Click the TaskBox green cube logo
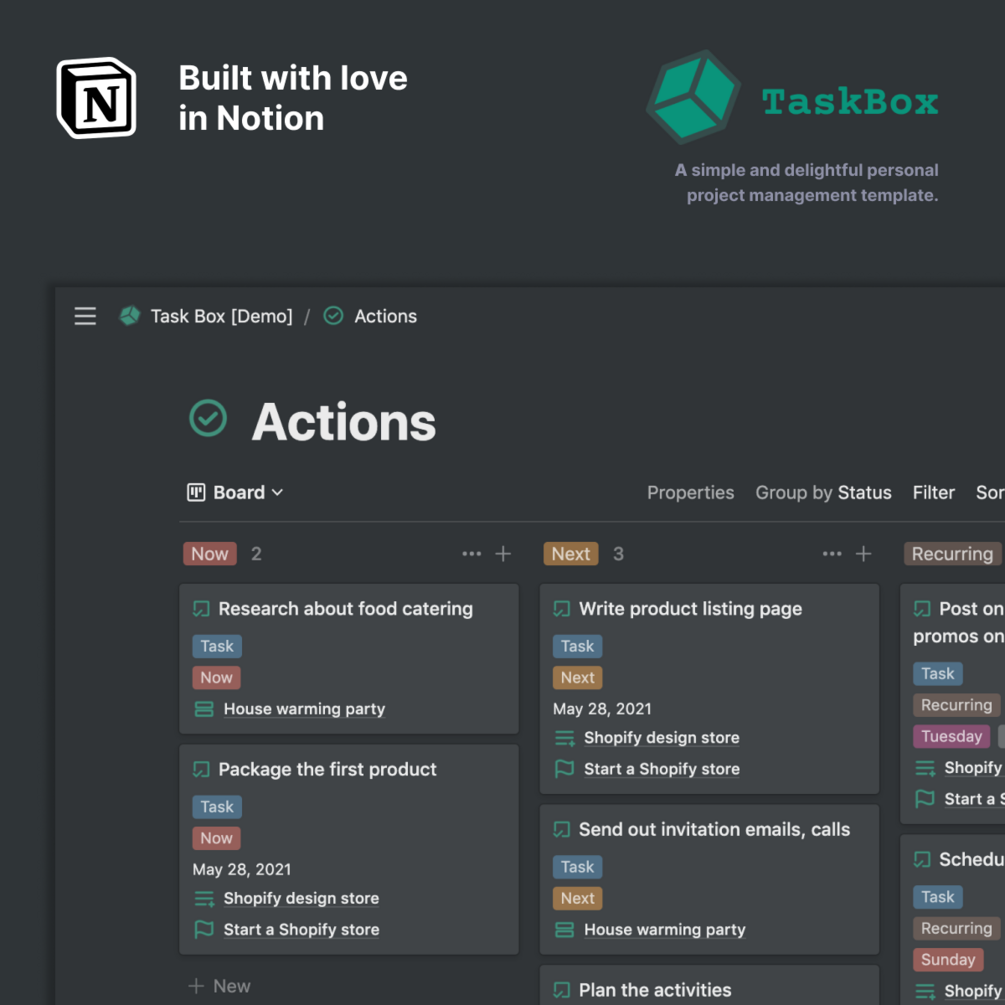The image size is (1005, 1005). pyautogui.click(x=694, y=97)
